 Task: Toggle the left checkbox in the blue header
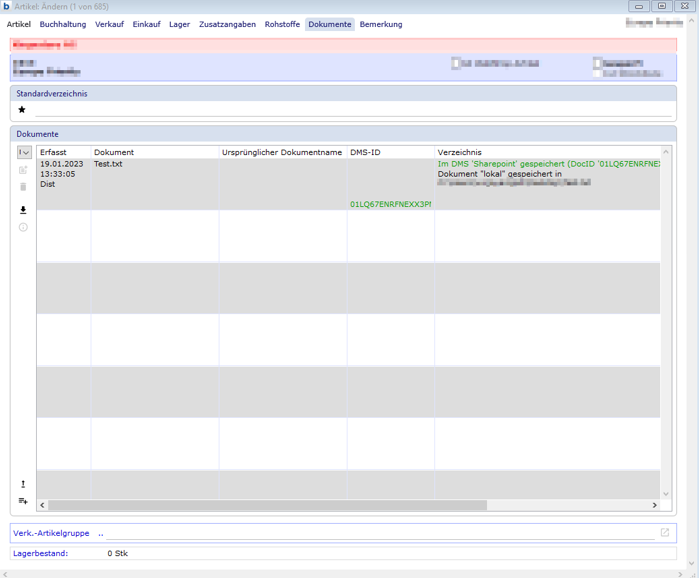tap(456, 63)
